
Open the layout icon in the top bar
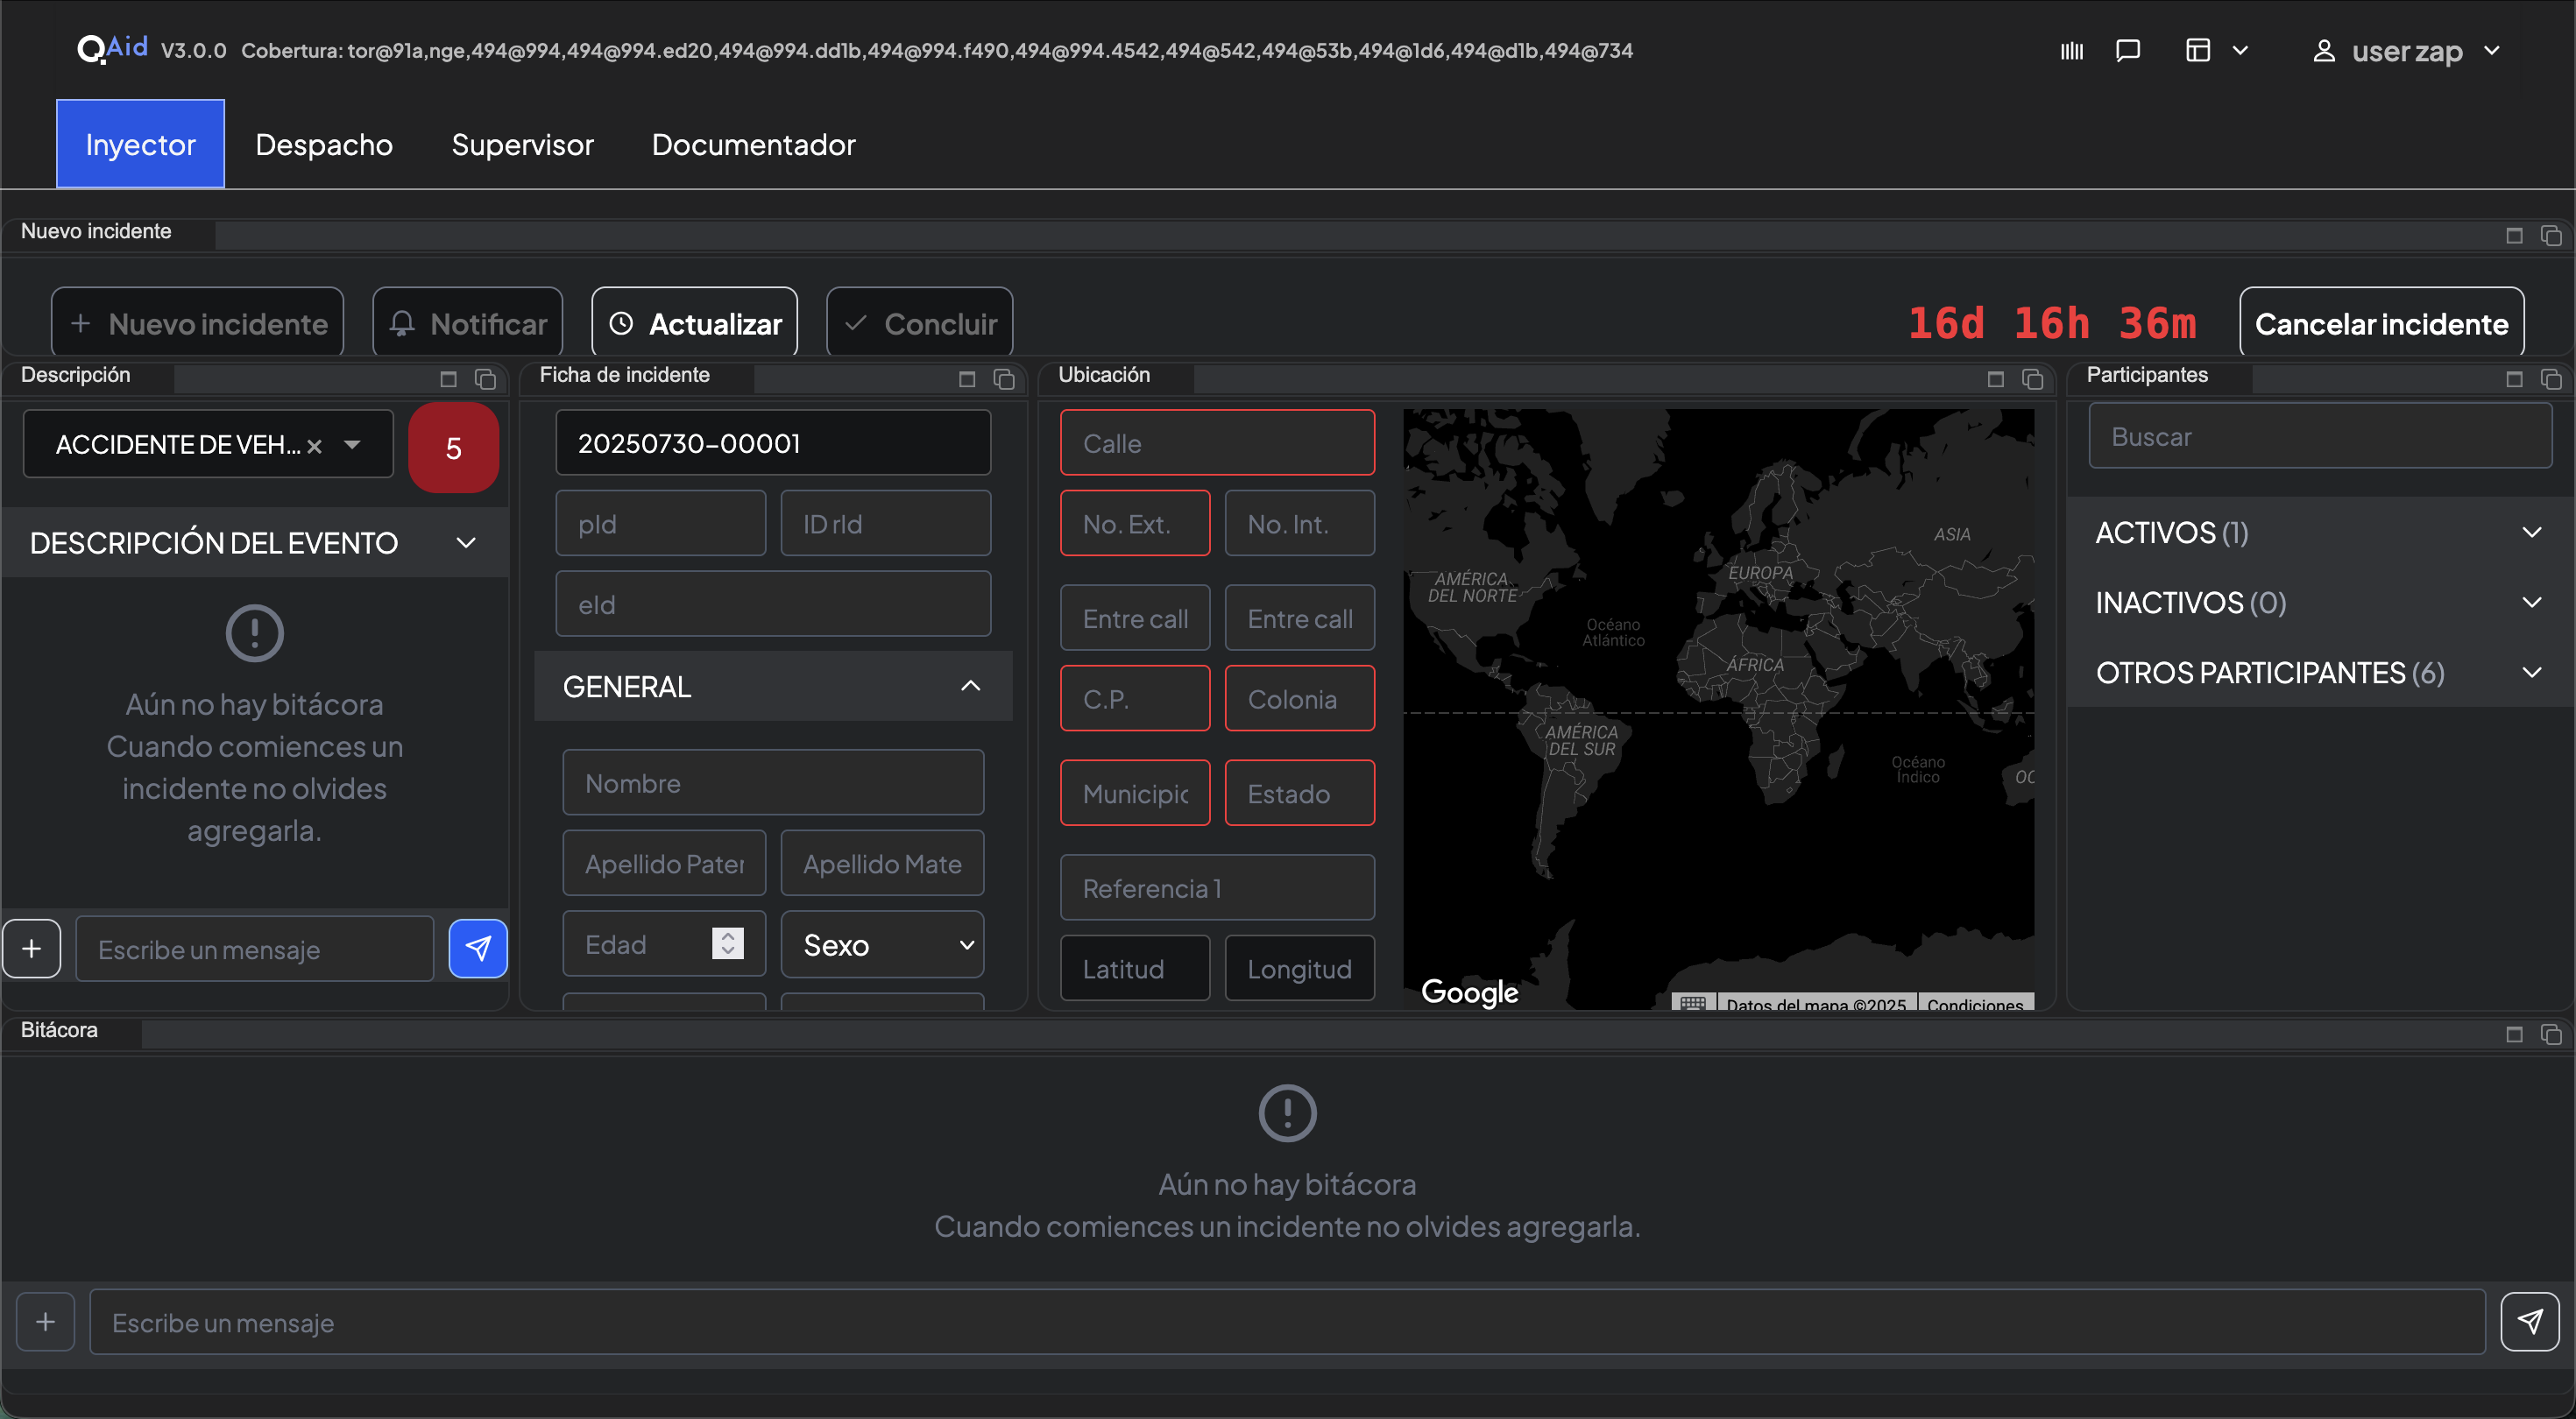pos(2197,51)
